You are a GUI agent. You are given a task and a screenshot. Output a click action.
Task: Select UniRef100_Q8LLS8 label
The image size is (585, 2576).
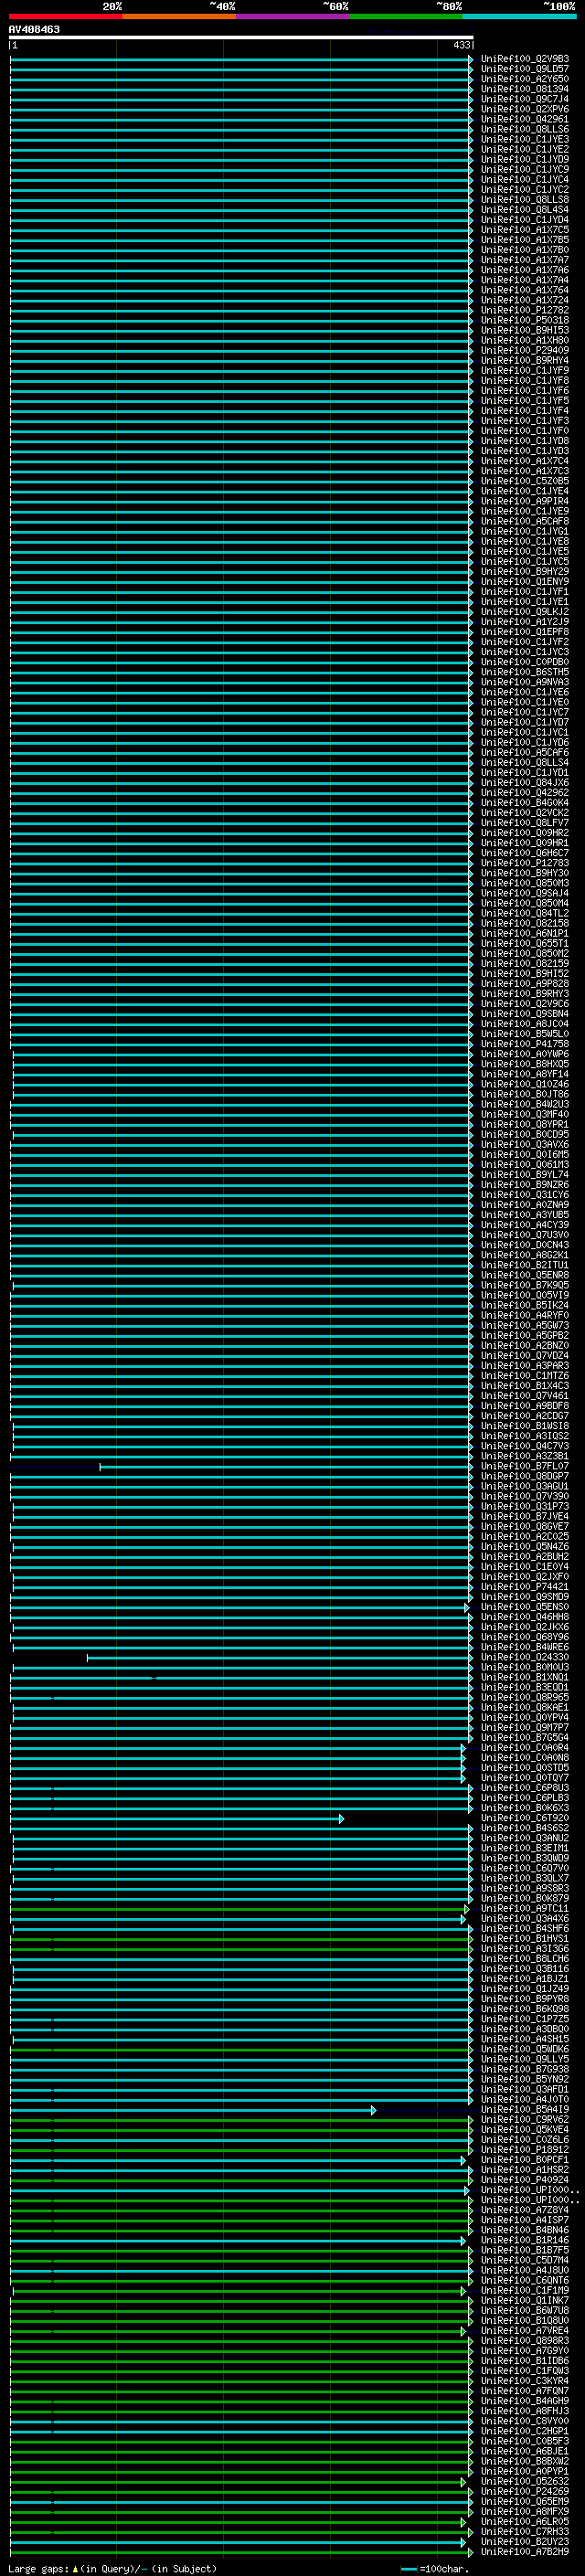[525, 200]
